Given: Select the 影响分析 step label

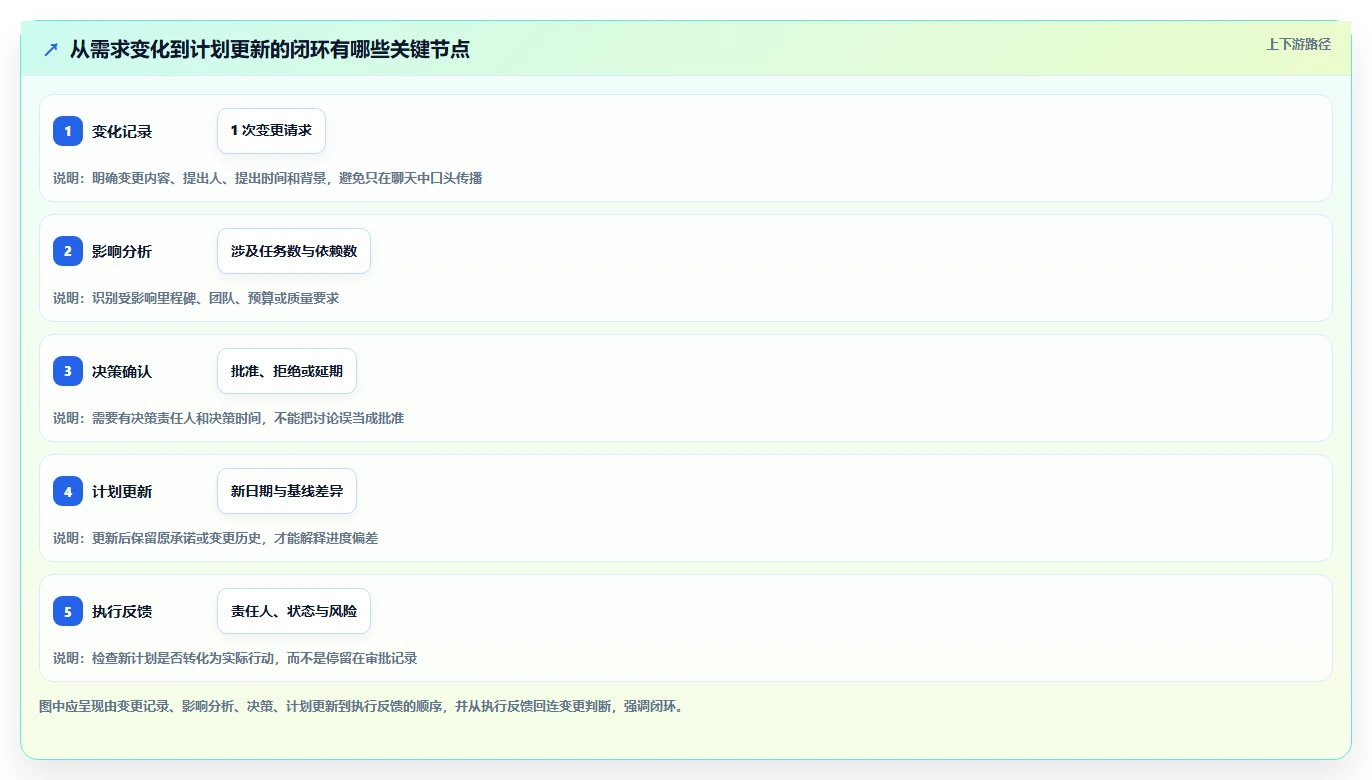Looking at the screenshot, I should tap(122, 251).
